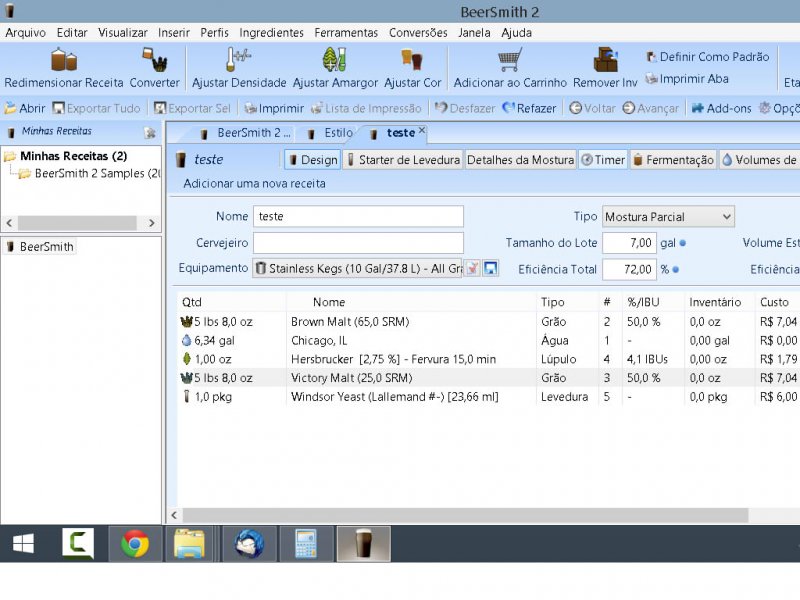Open the Conversões menu
The height and width of the screenshot is (600, 800).
[418, 33]
